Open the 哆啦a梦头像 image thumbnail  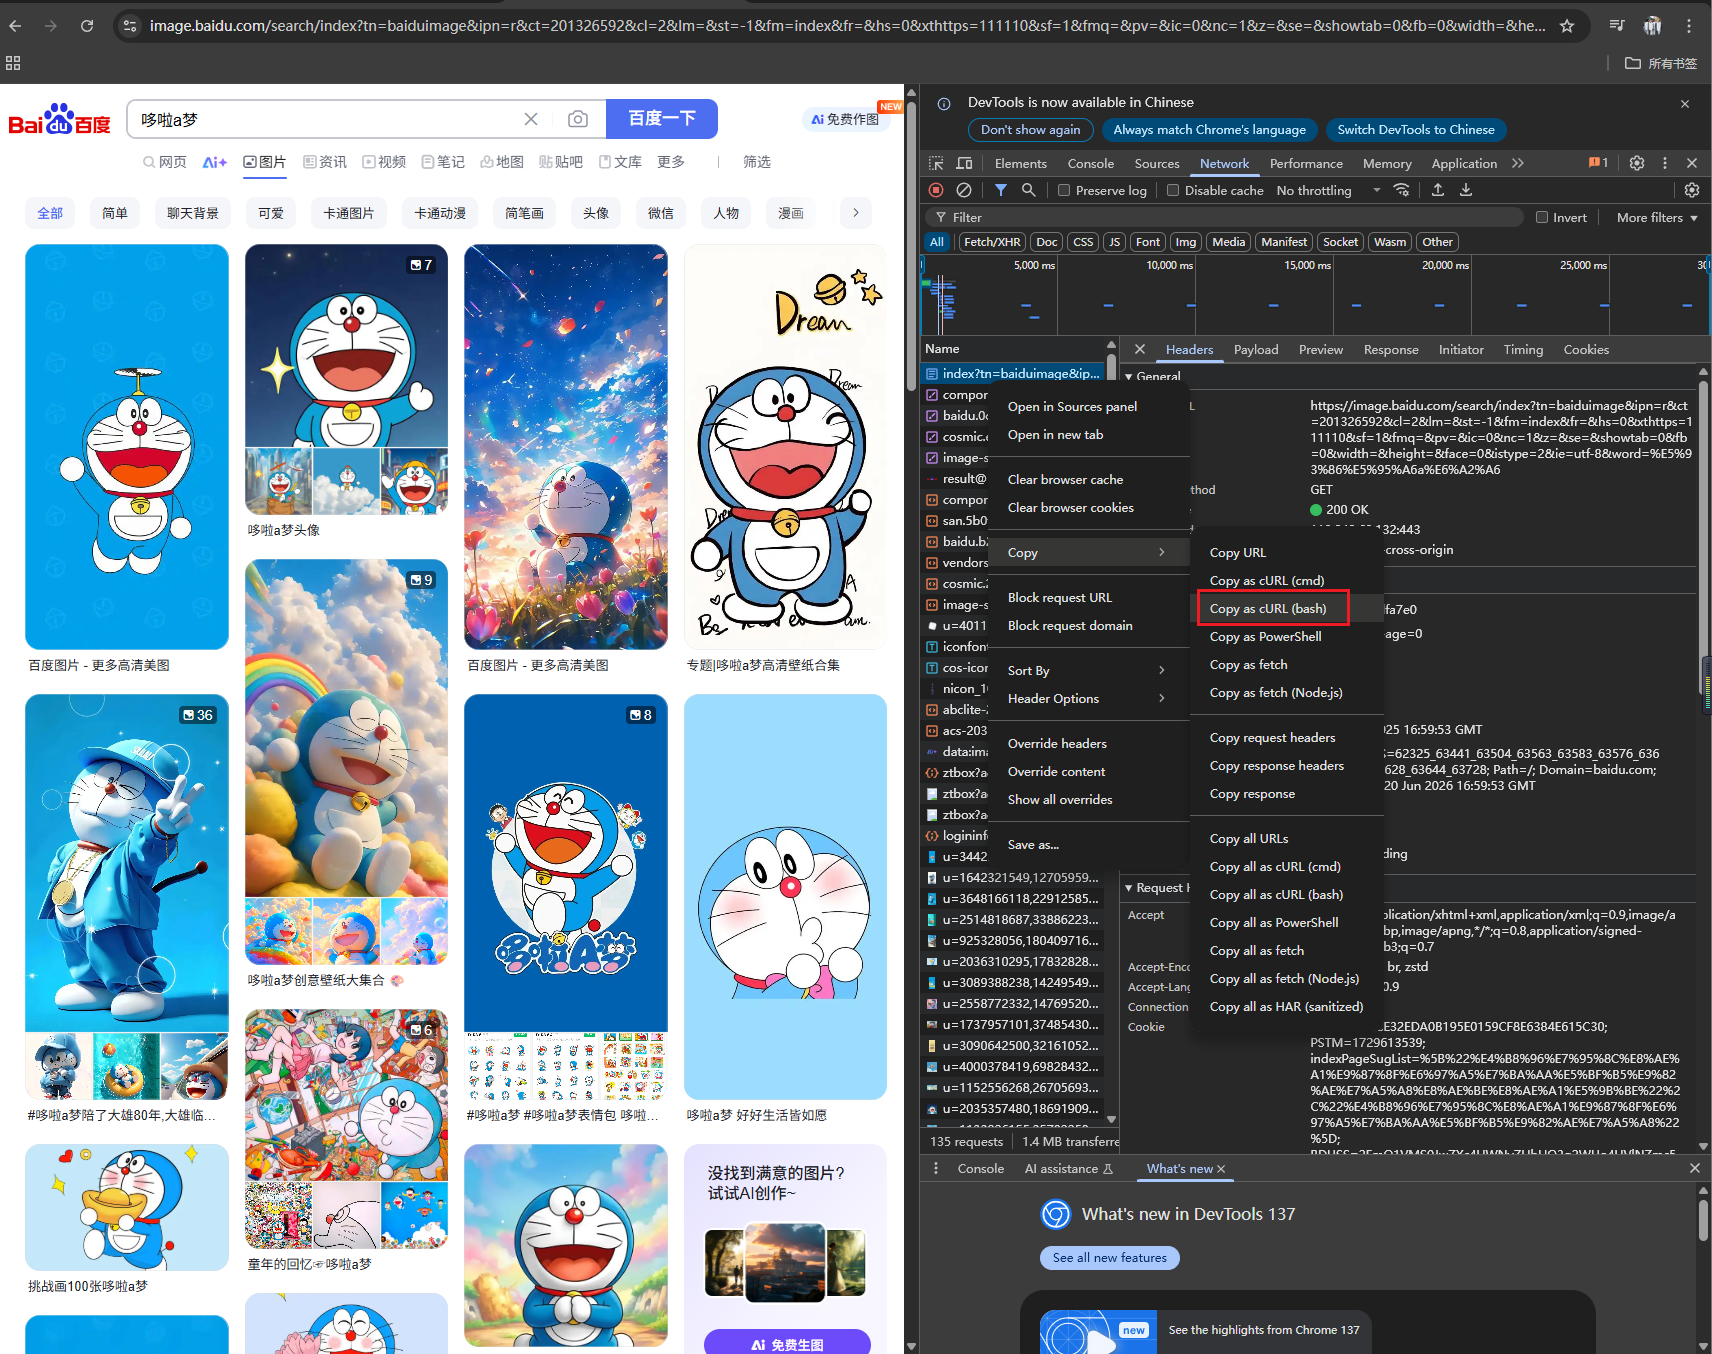(x=346, y=379)
